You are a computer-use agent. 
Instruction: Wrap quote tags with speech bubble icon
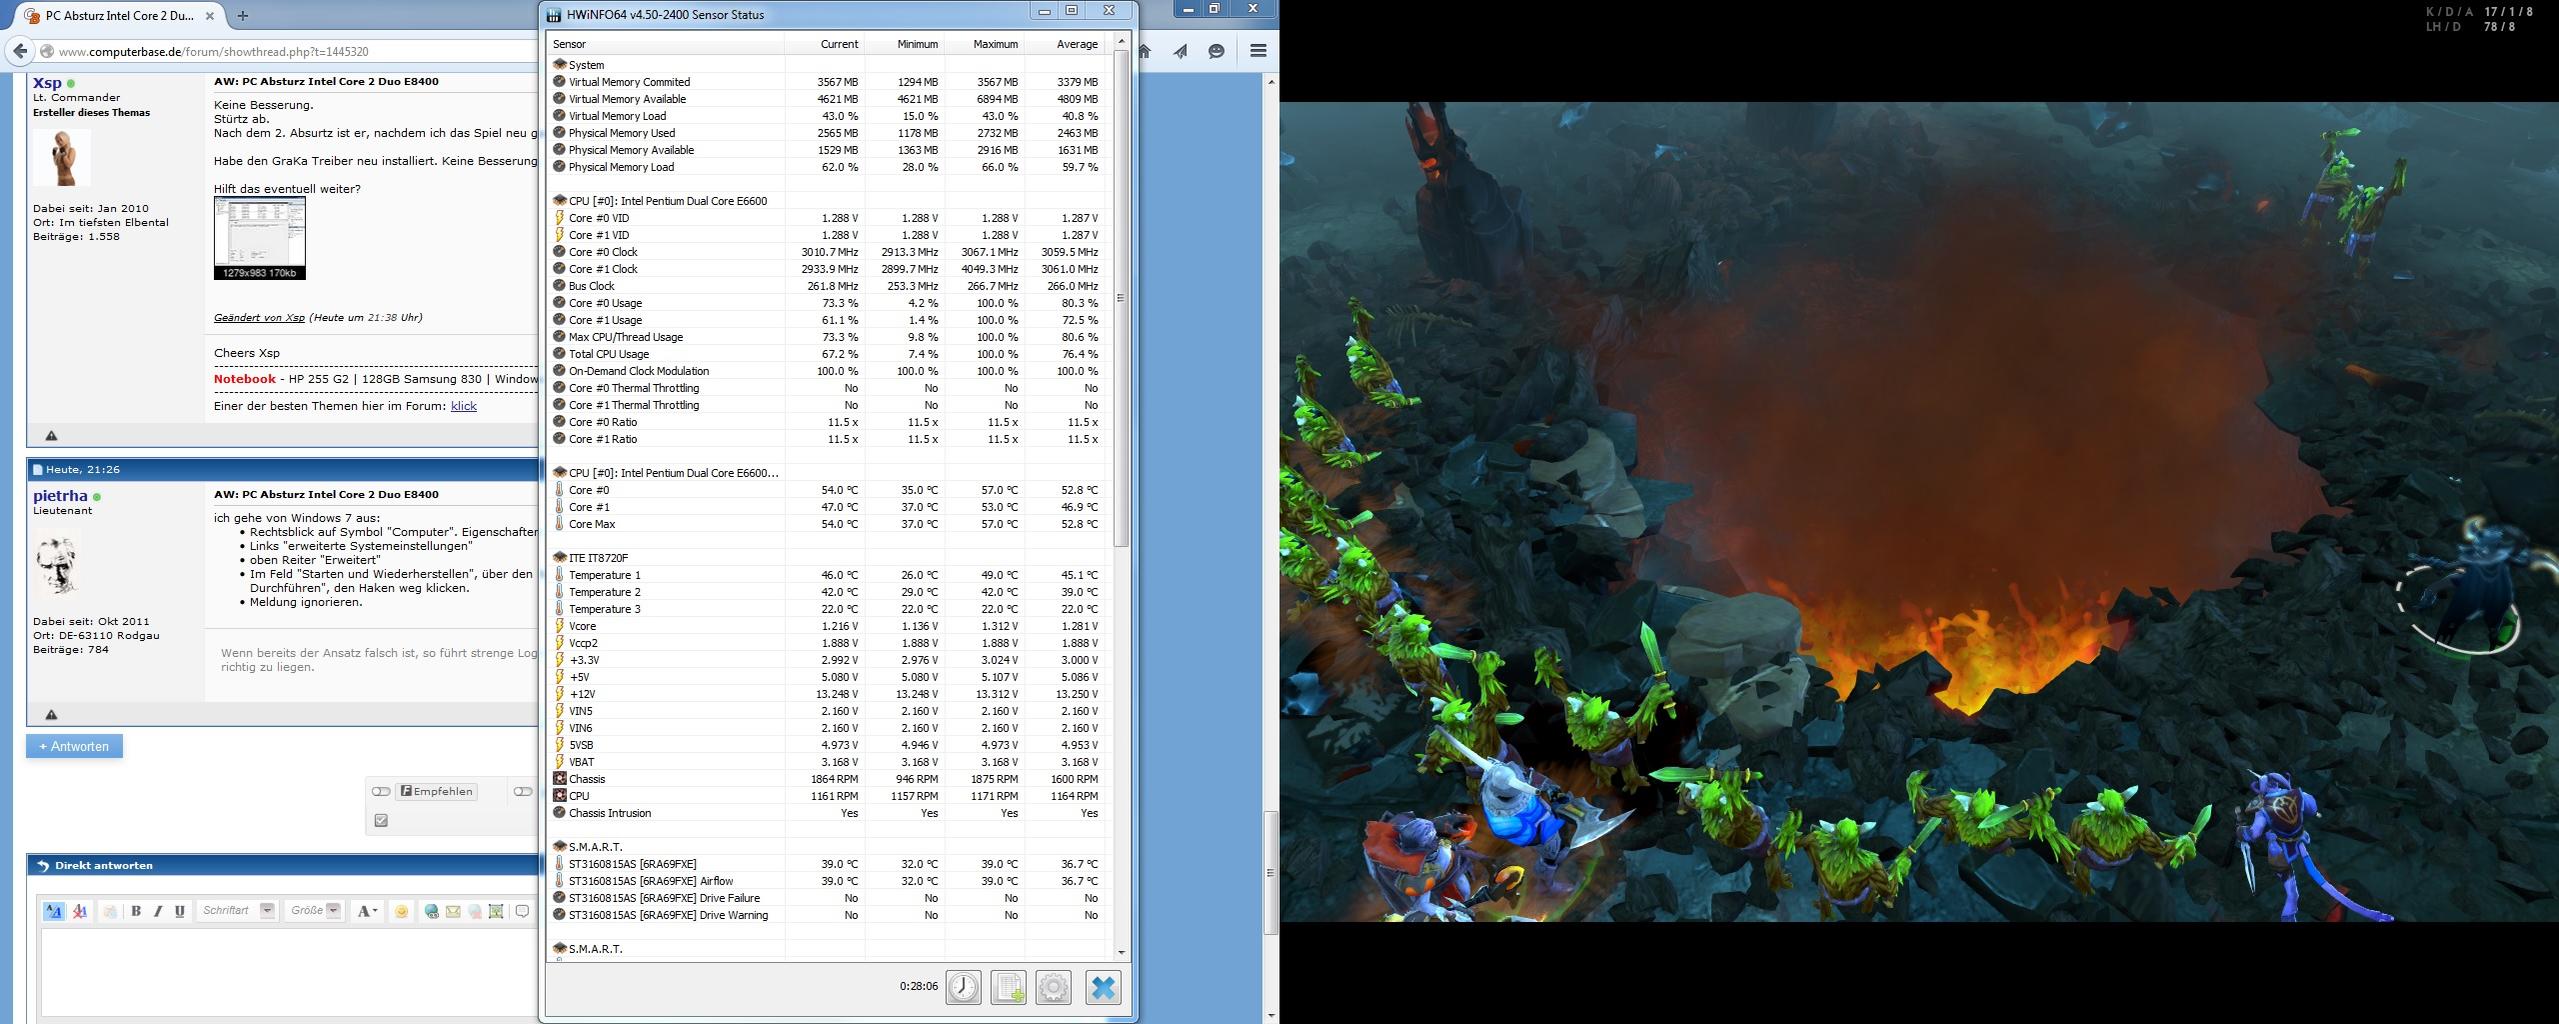tap(522, 911)
